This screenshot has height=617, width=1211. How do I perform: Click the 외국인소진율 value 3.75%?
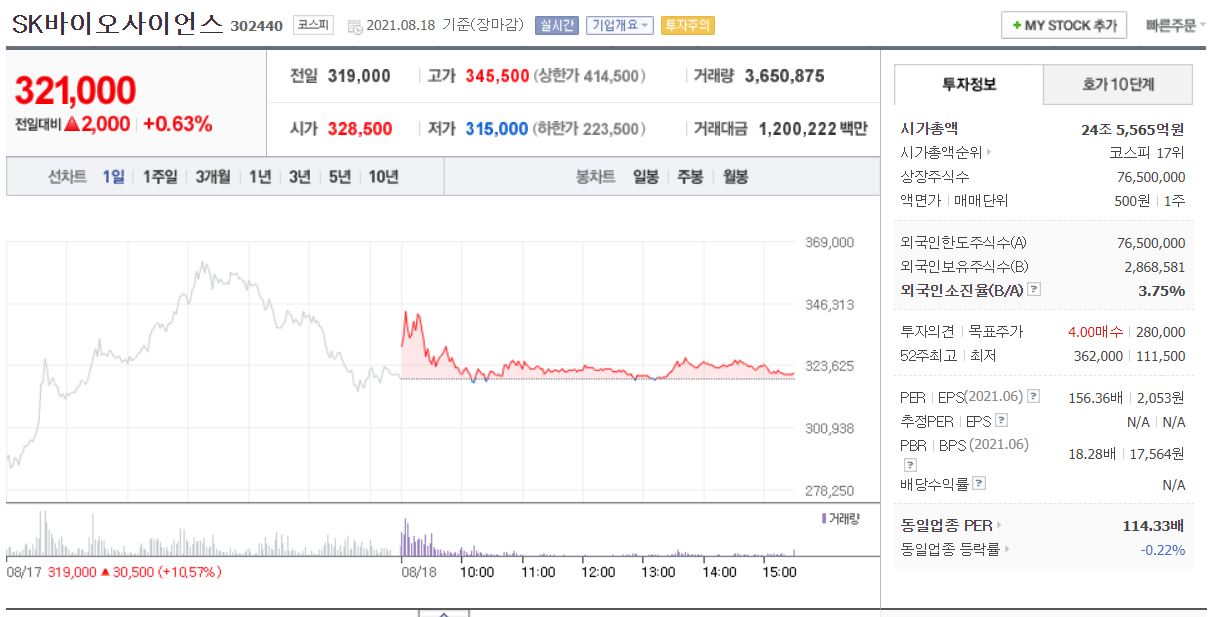[1162, 291]
